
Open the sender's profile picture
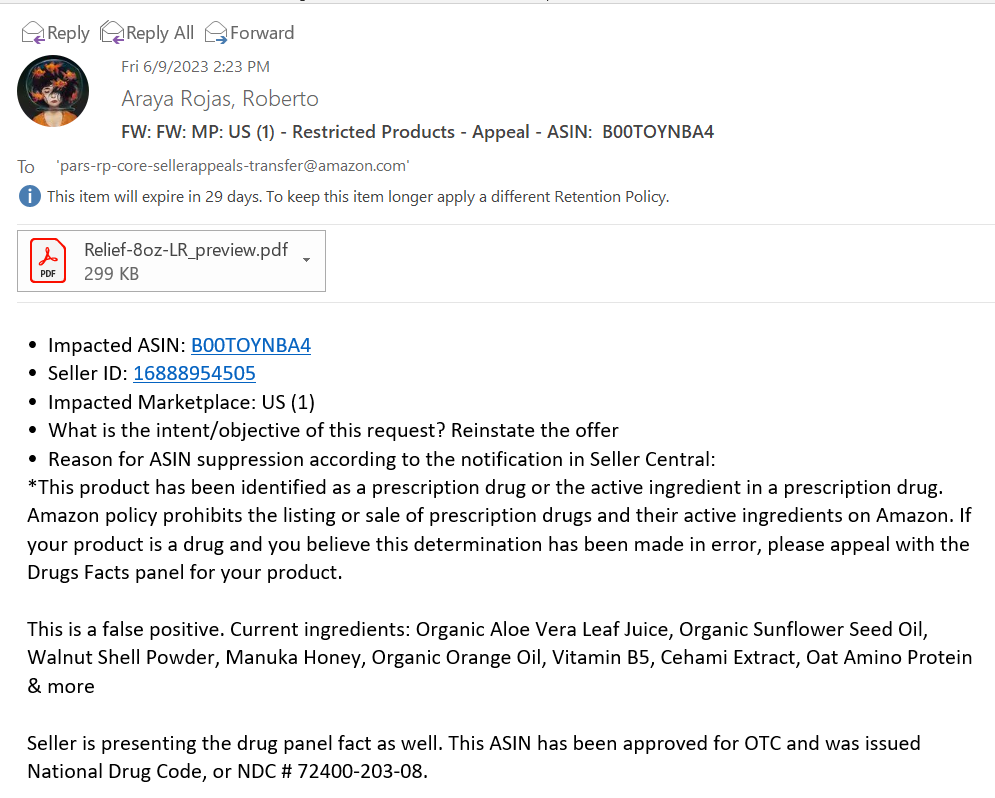coord(53,91)
